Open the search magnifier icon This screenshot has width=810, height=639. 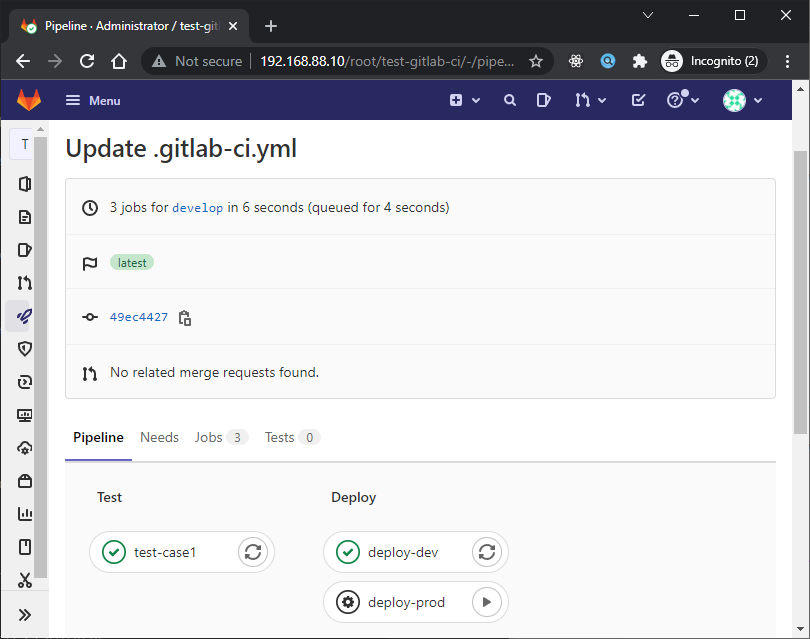pos(510,100)
